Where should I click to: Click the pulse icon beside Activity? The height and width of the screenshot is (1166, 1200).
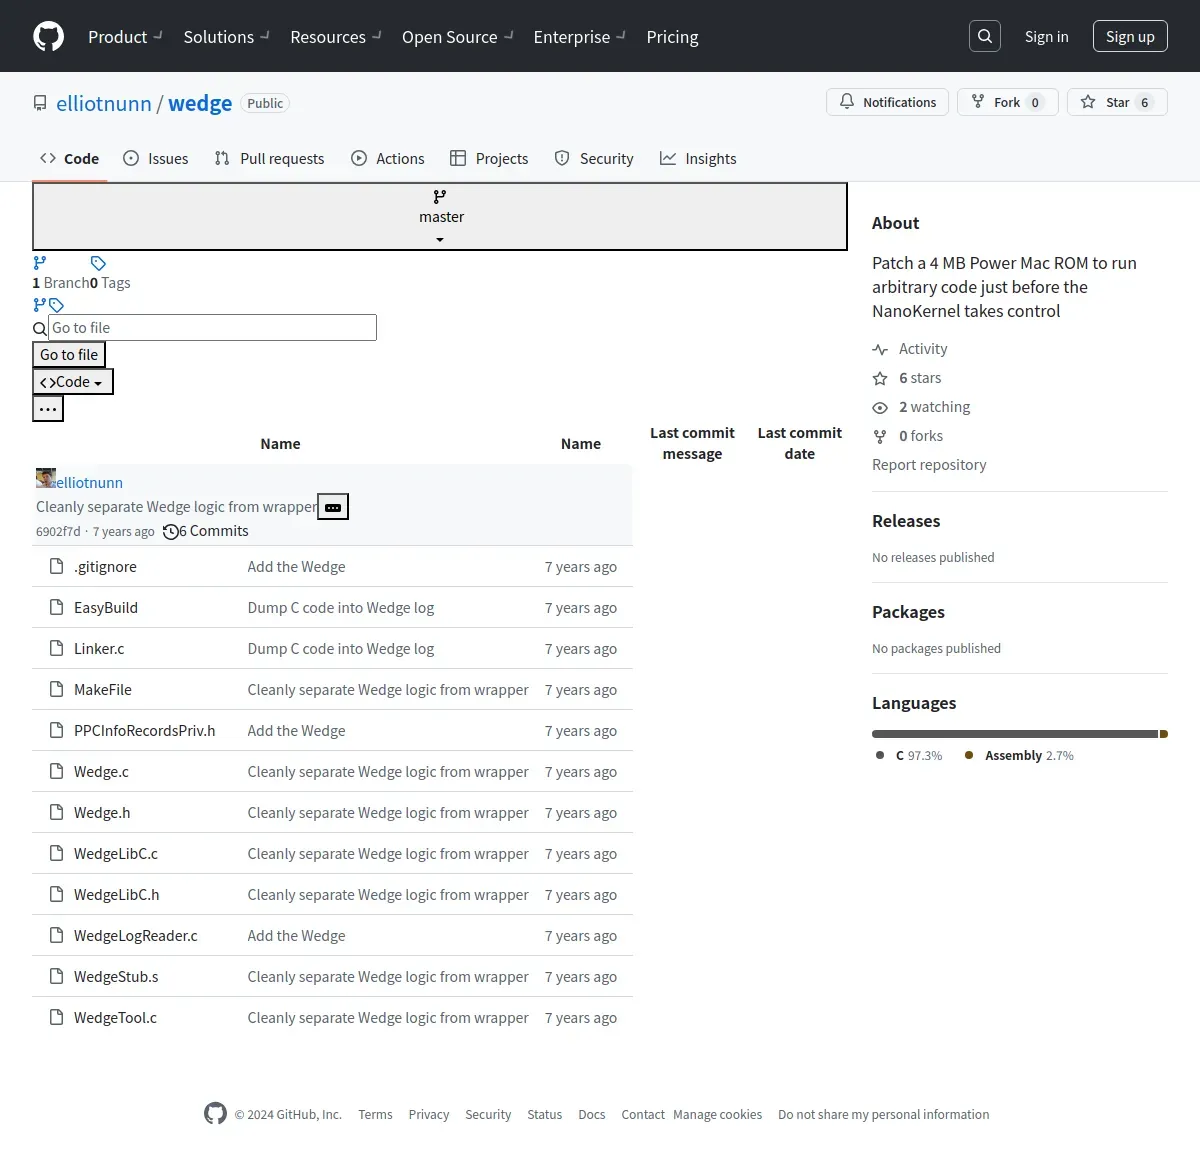coord(880,349)
